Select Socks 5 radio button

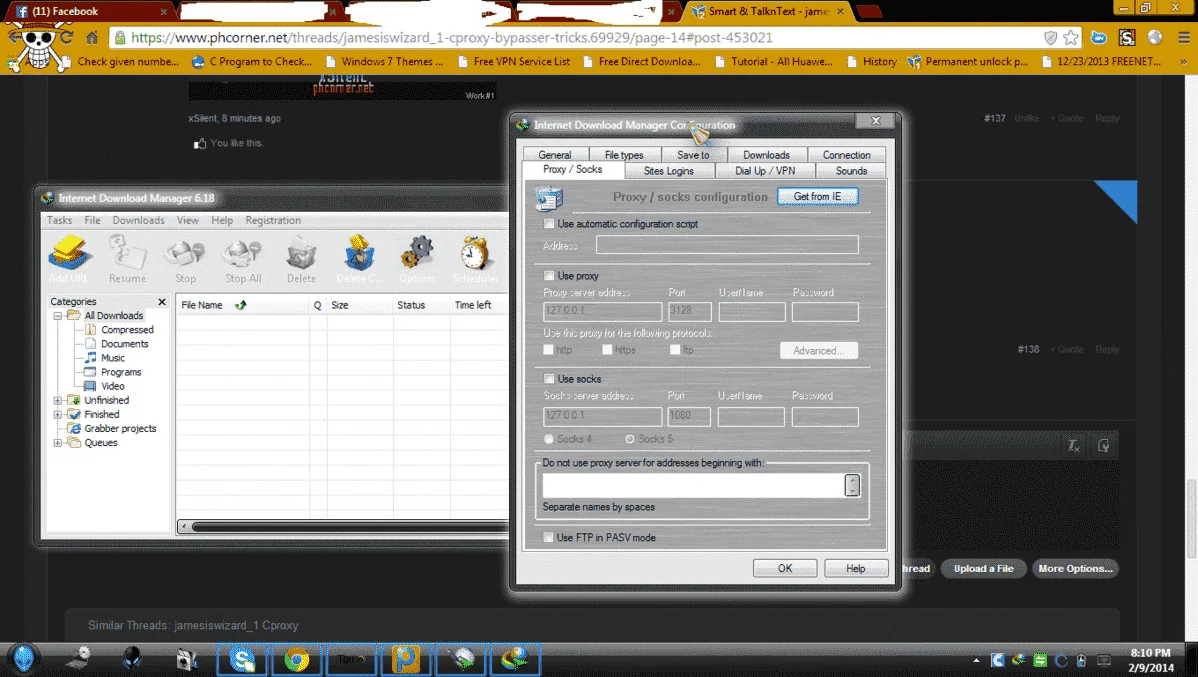tap(630, 439)
